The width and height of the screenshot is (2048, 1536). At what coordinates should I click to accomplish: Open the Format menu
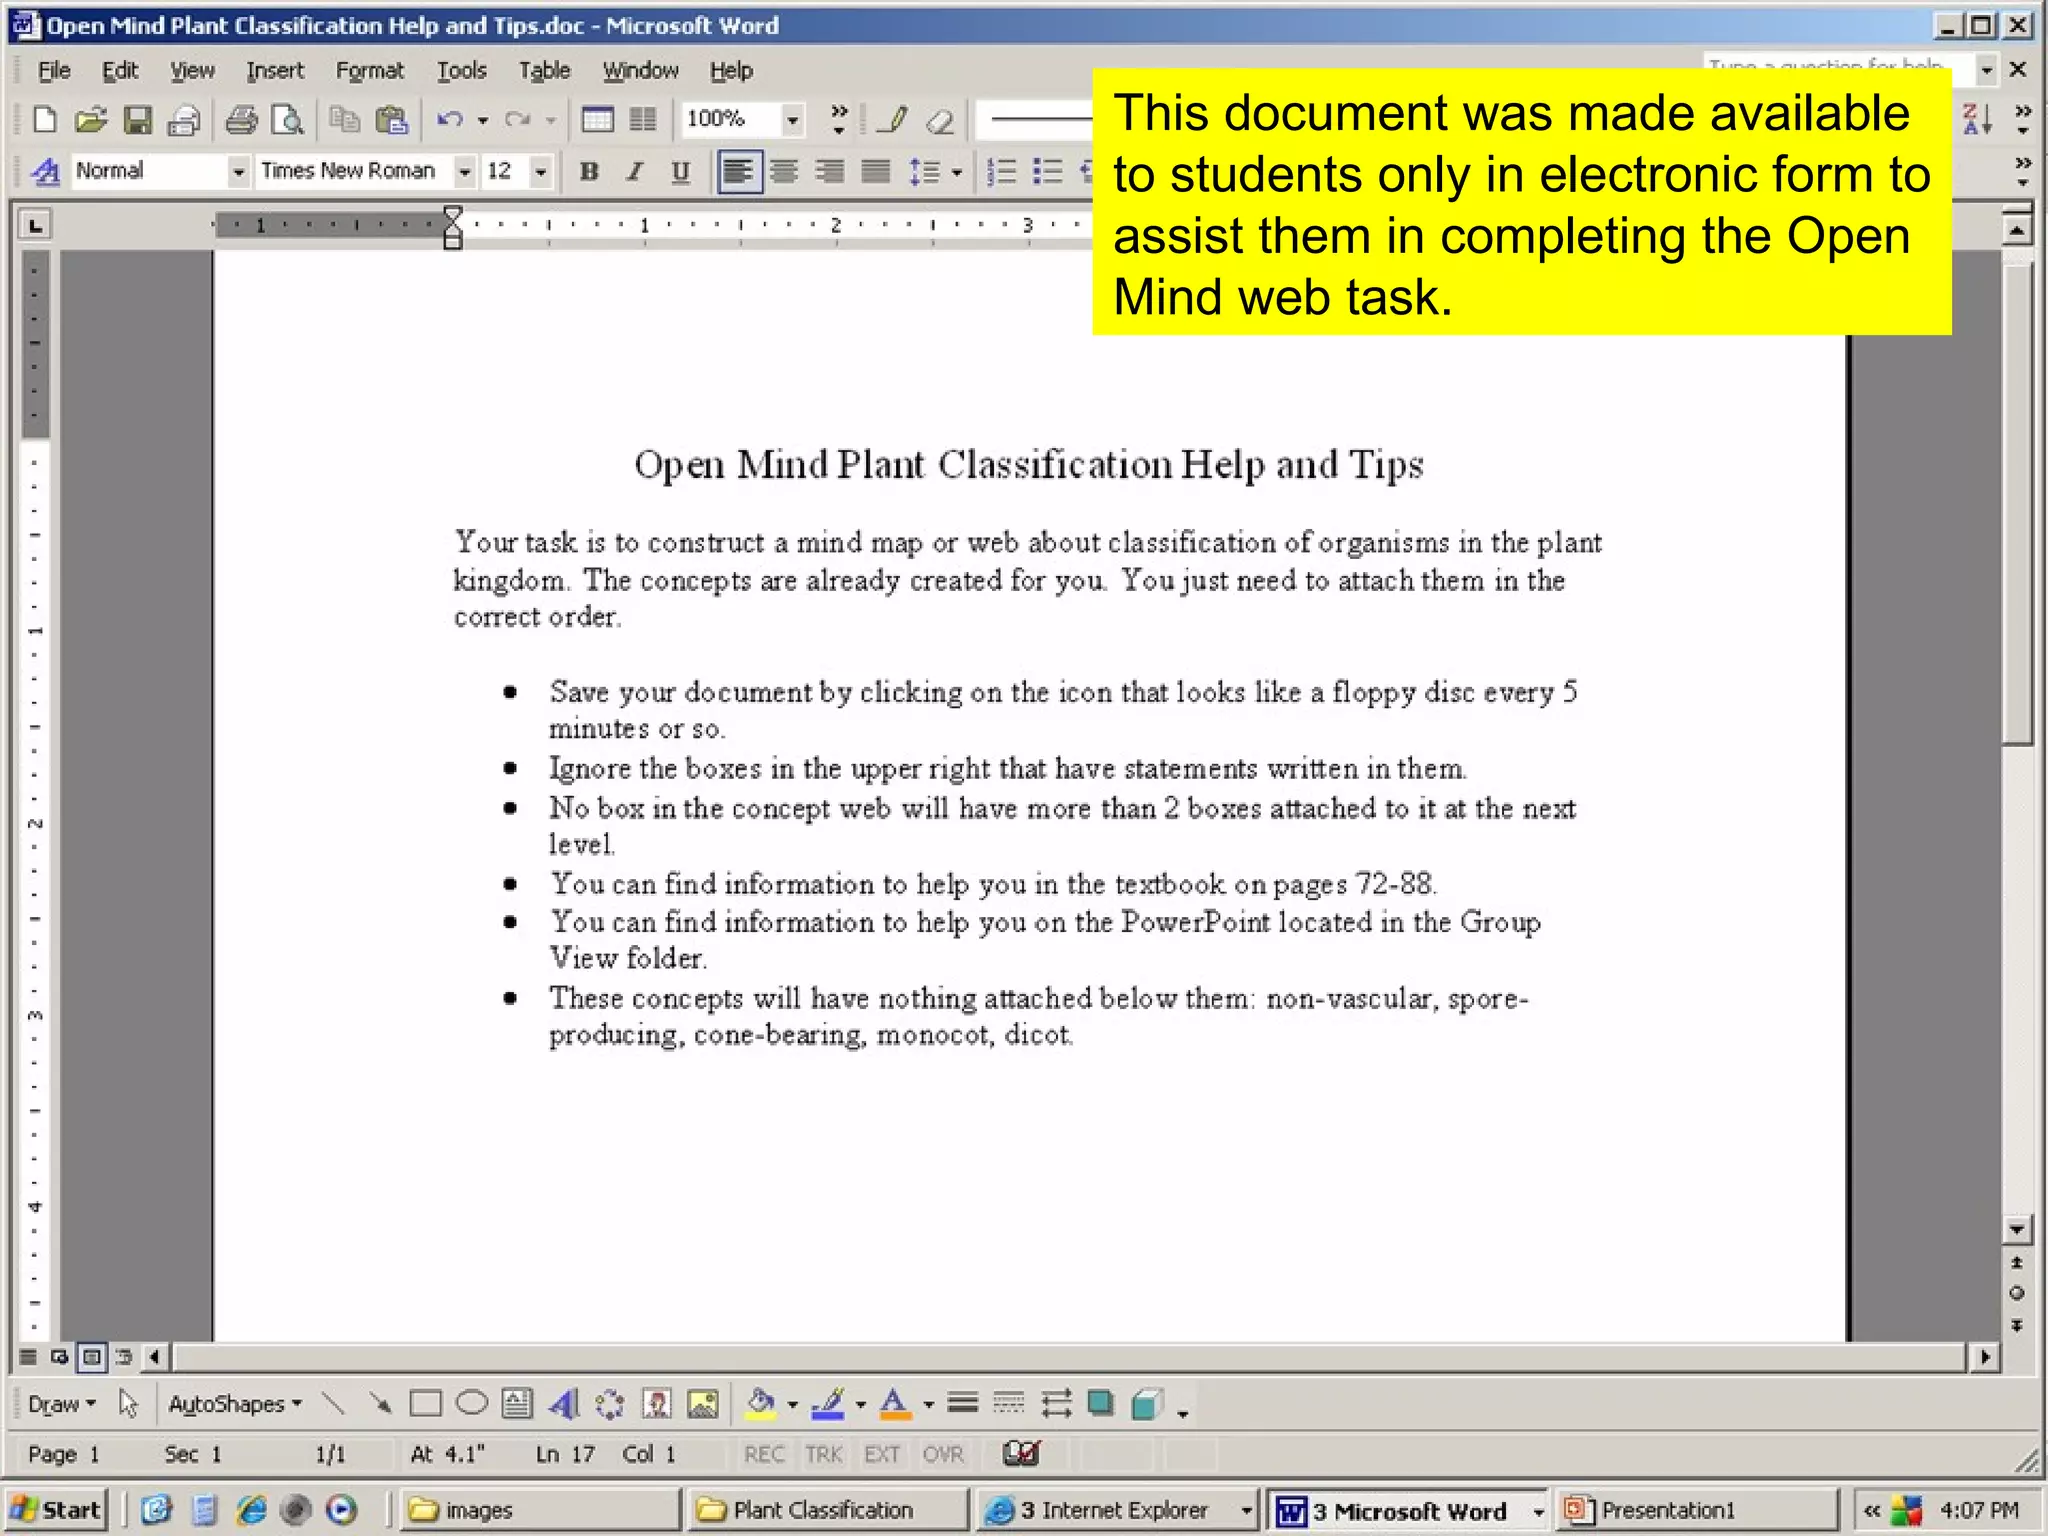[x=369, y=71]
